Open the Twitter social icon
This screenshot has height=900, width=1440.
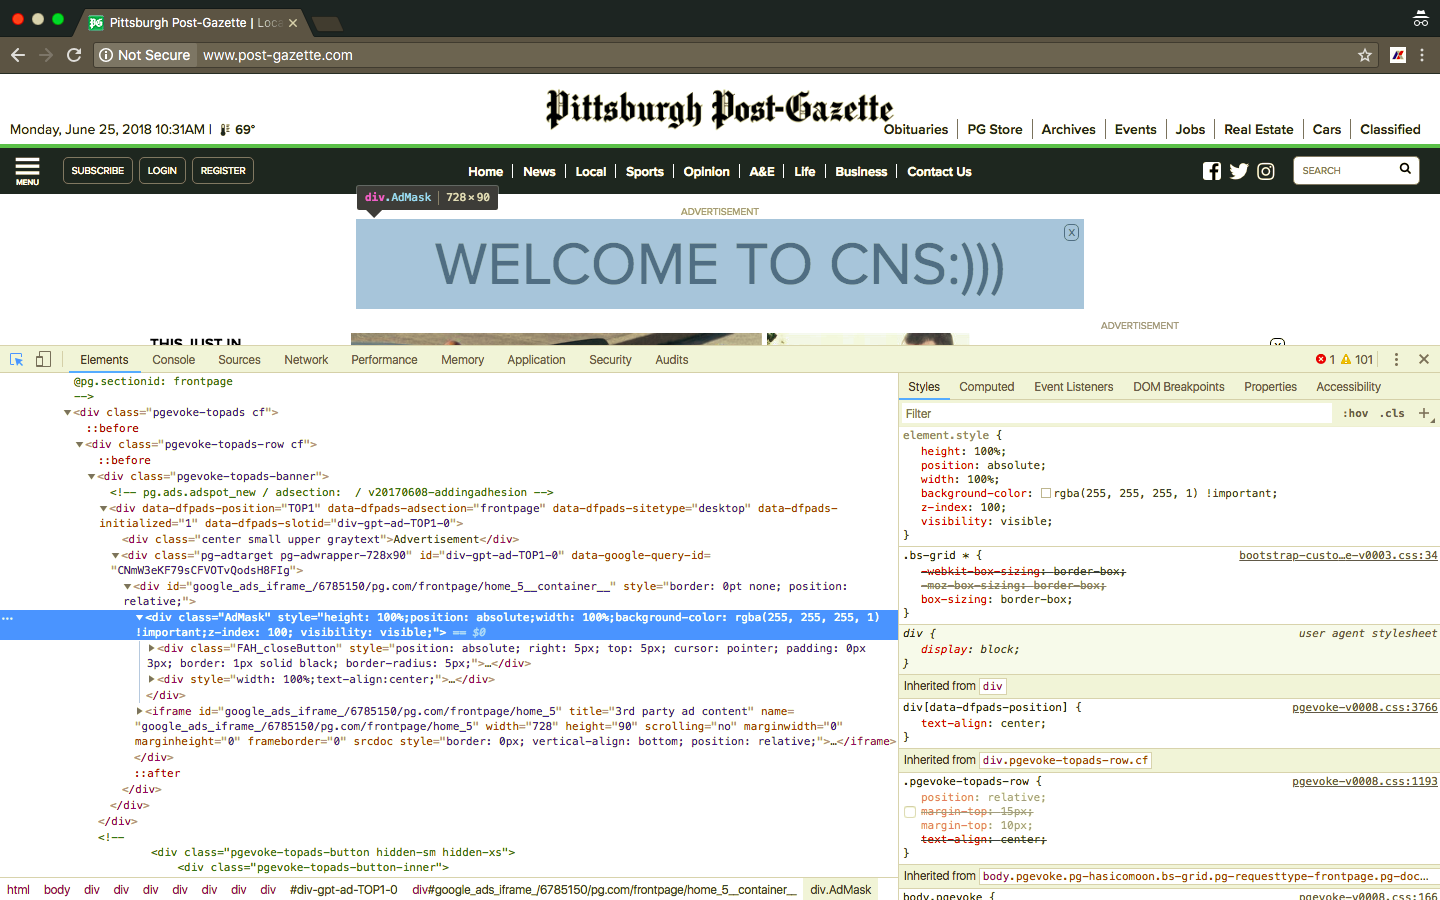pos(1239,171)
